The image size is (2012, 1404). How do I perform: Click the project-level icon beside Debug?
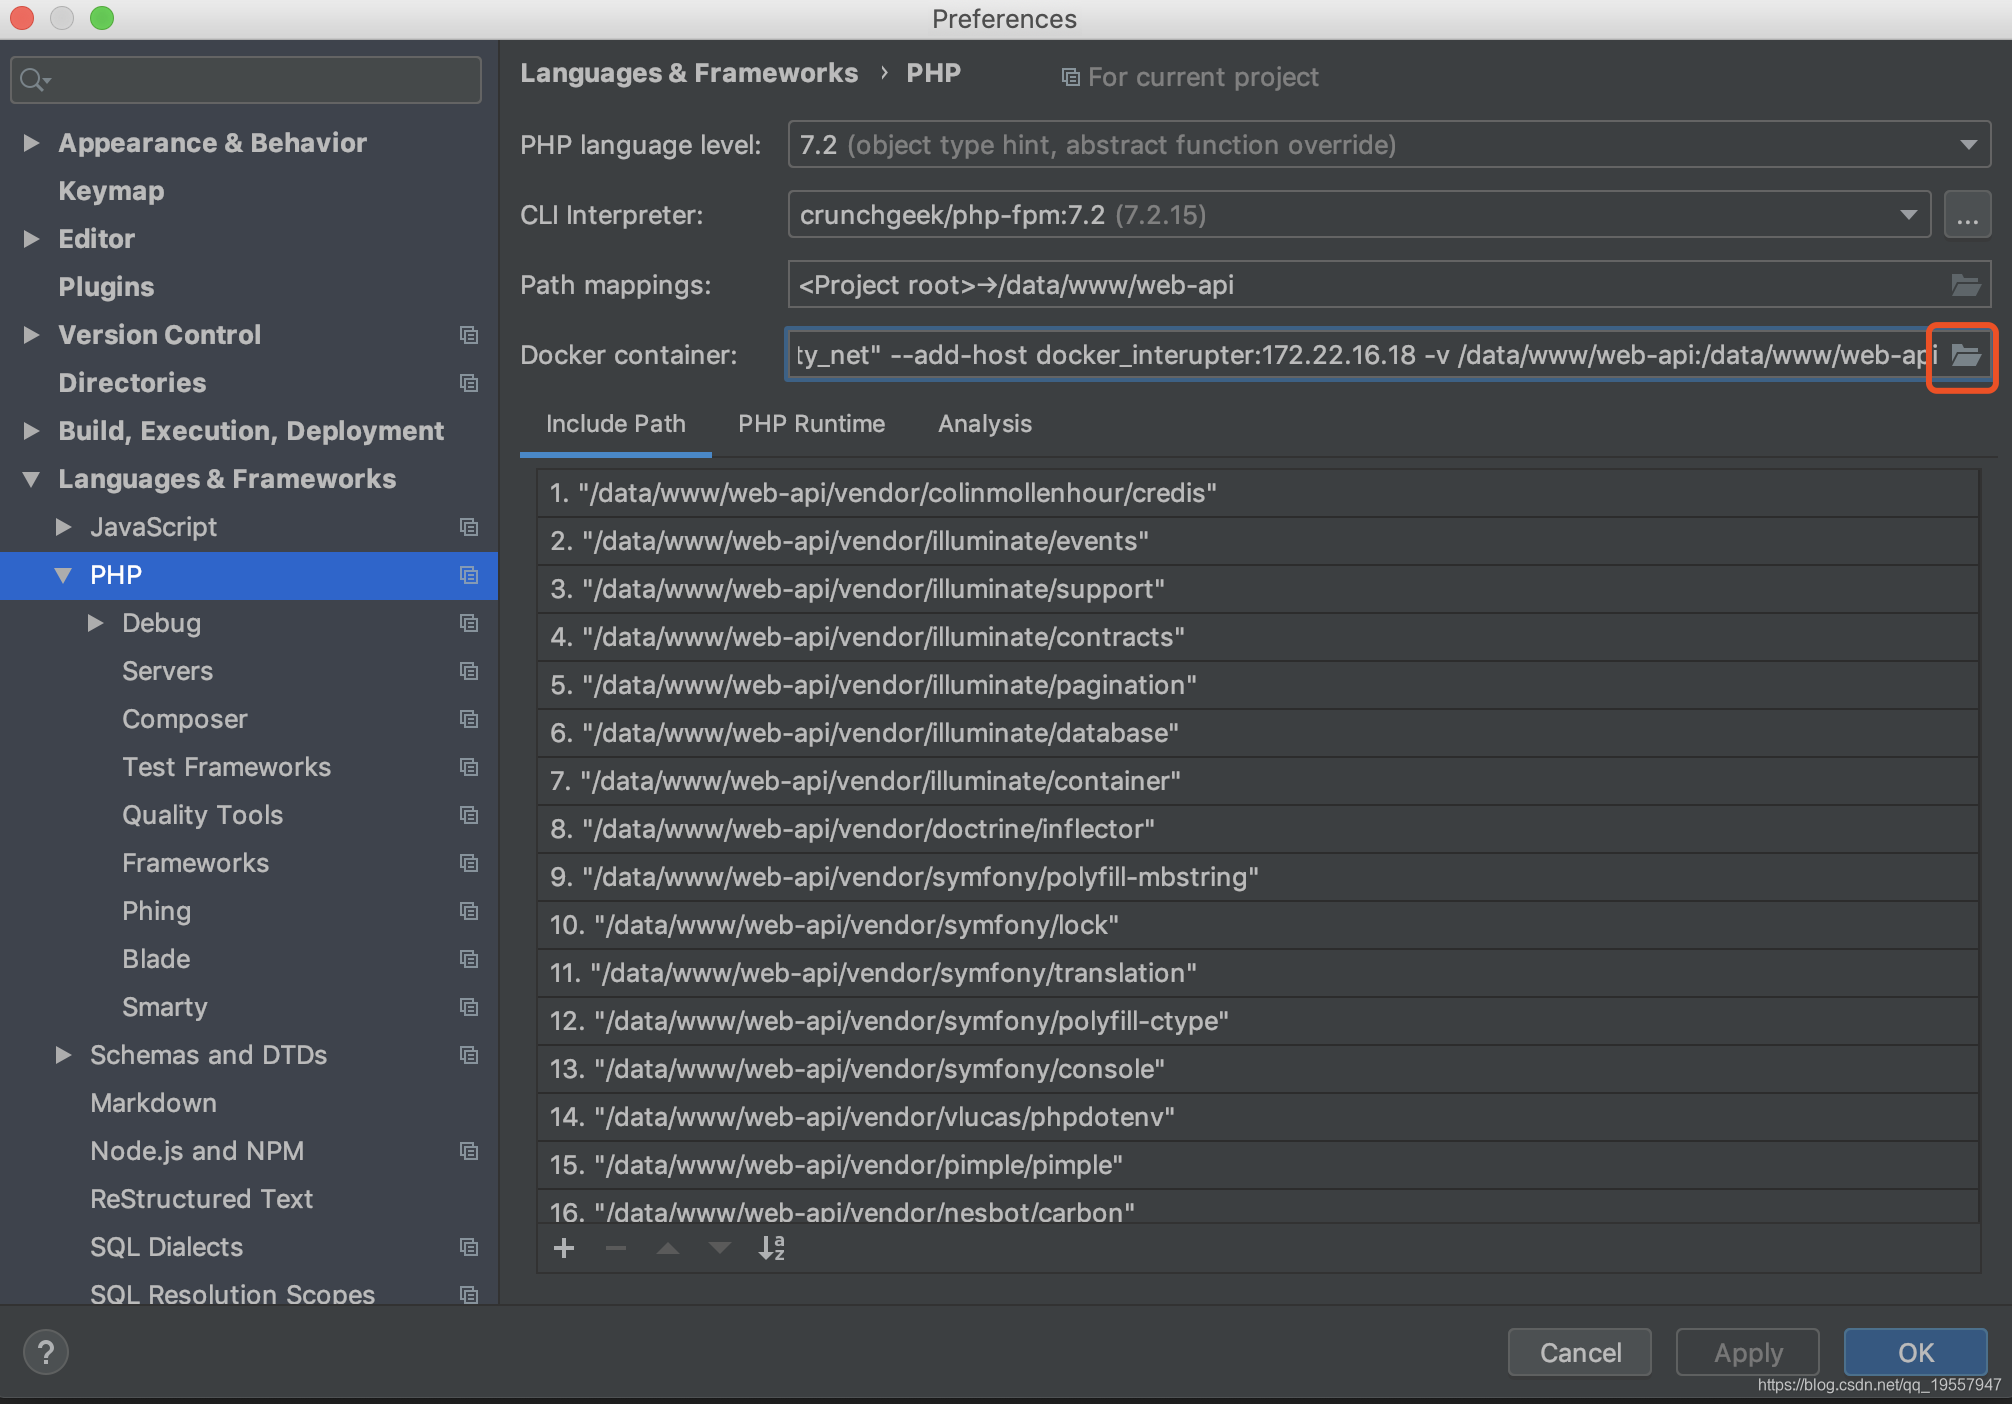469,623
